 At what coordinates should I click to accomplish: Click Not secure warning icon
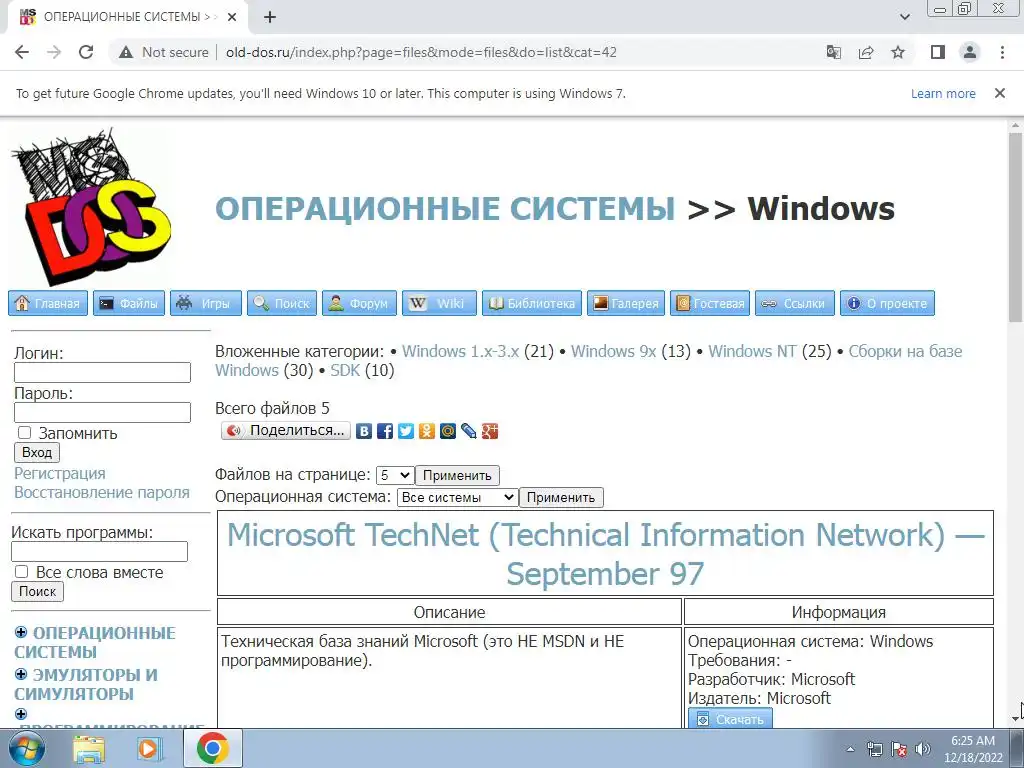(x=126, y=52)
